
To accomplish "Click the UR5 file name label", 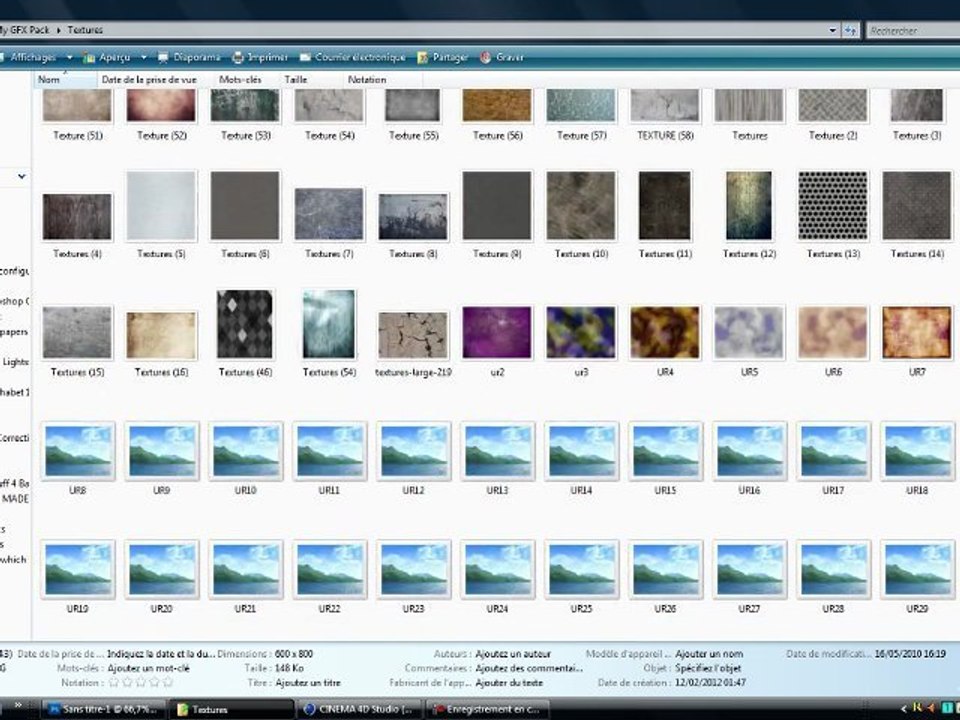I will (x=749, y=372).
